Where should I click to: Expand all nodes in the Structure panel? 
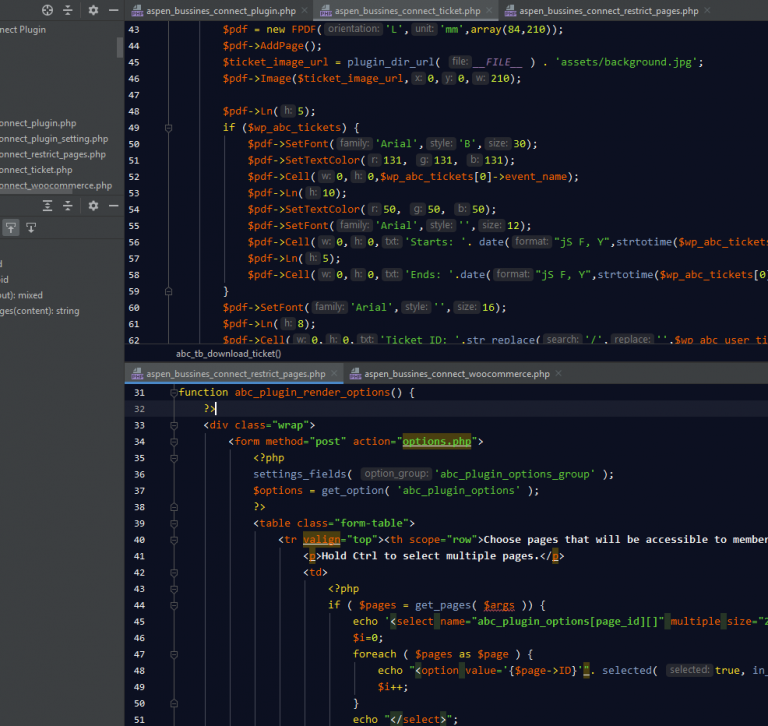(x=47, y=206)
